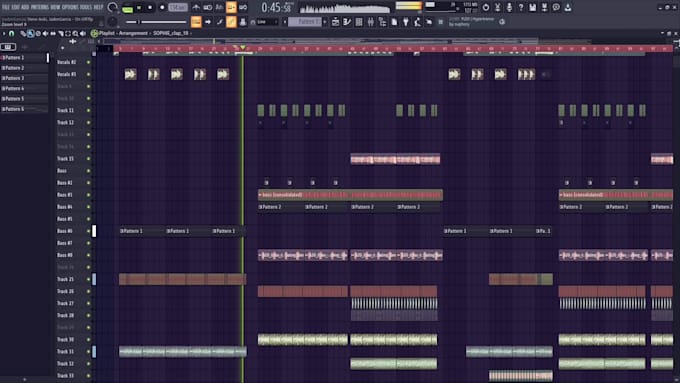The image size is (680, 383).
Task: Toggle typing keyboard to piano button
Action: coord(196,22)
